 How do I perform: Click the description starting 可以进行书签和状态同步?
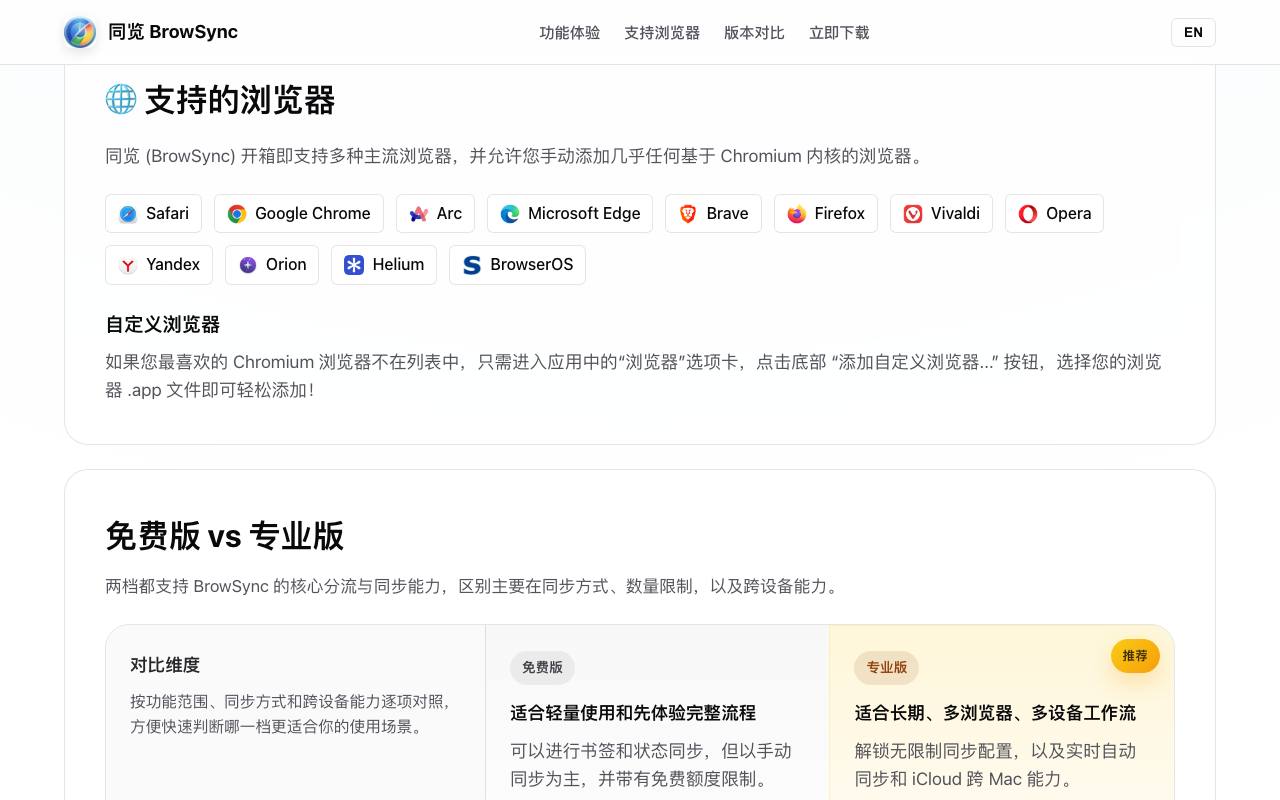pos(651,765)
